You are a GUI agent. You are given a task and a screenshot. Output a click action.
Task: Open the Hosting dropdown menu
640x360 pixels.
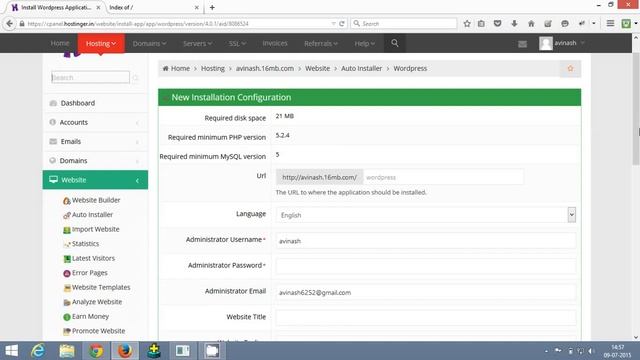pyautogui.click(x=101, y=43)
